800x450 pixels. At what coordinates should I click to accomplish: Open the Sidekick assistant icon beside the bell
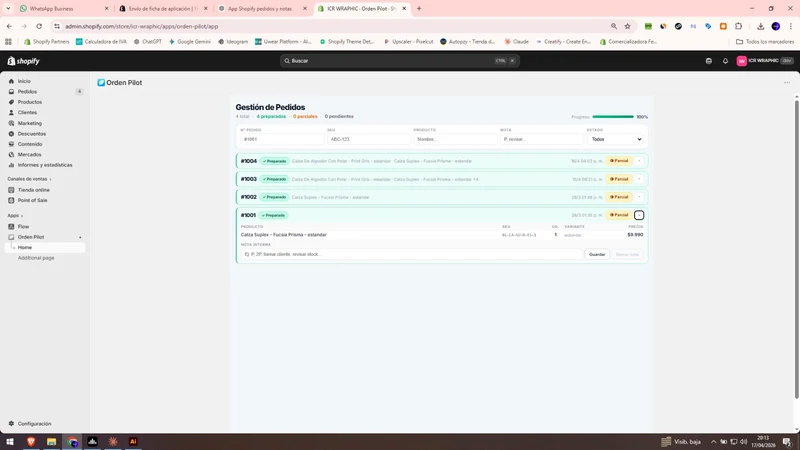[709, 61]
